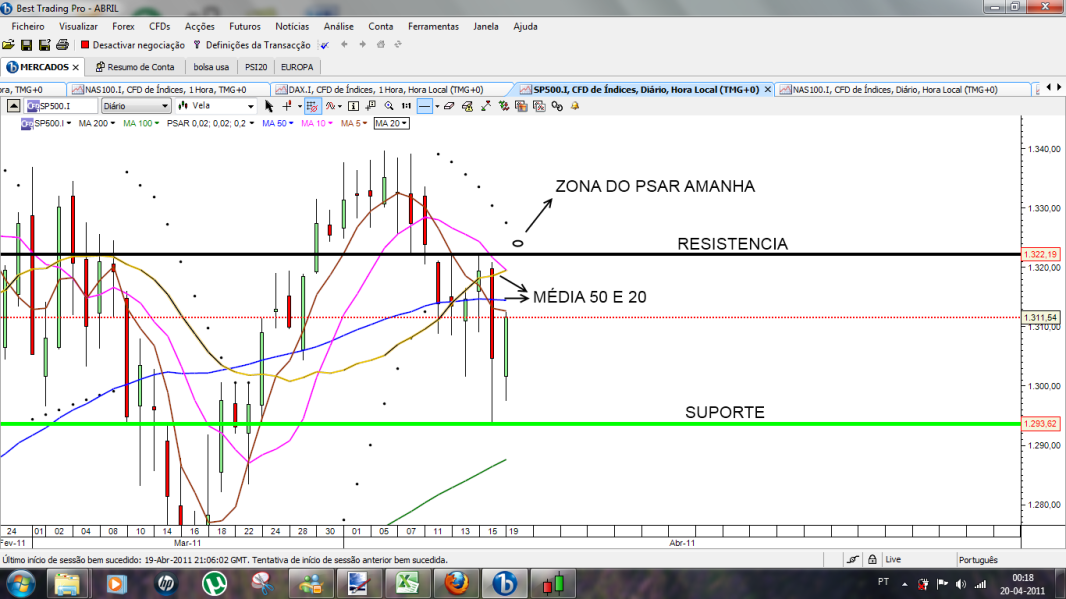
Task: Click the open file folder icon
Action: click(x=8, y=45)
